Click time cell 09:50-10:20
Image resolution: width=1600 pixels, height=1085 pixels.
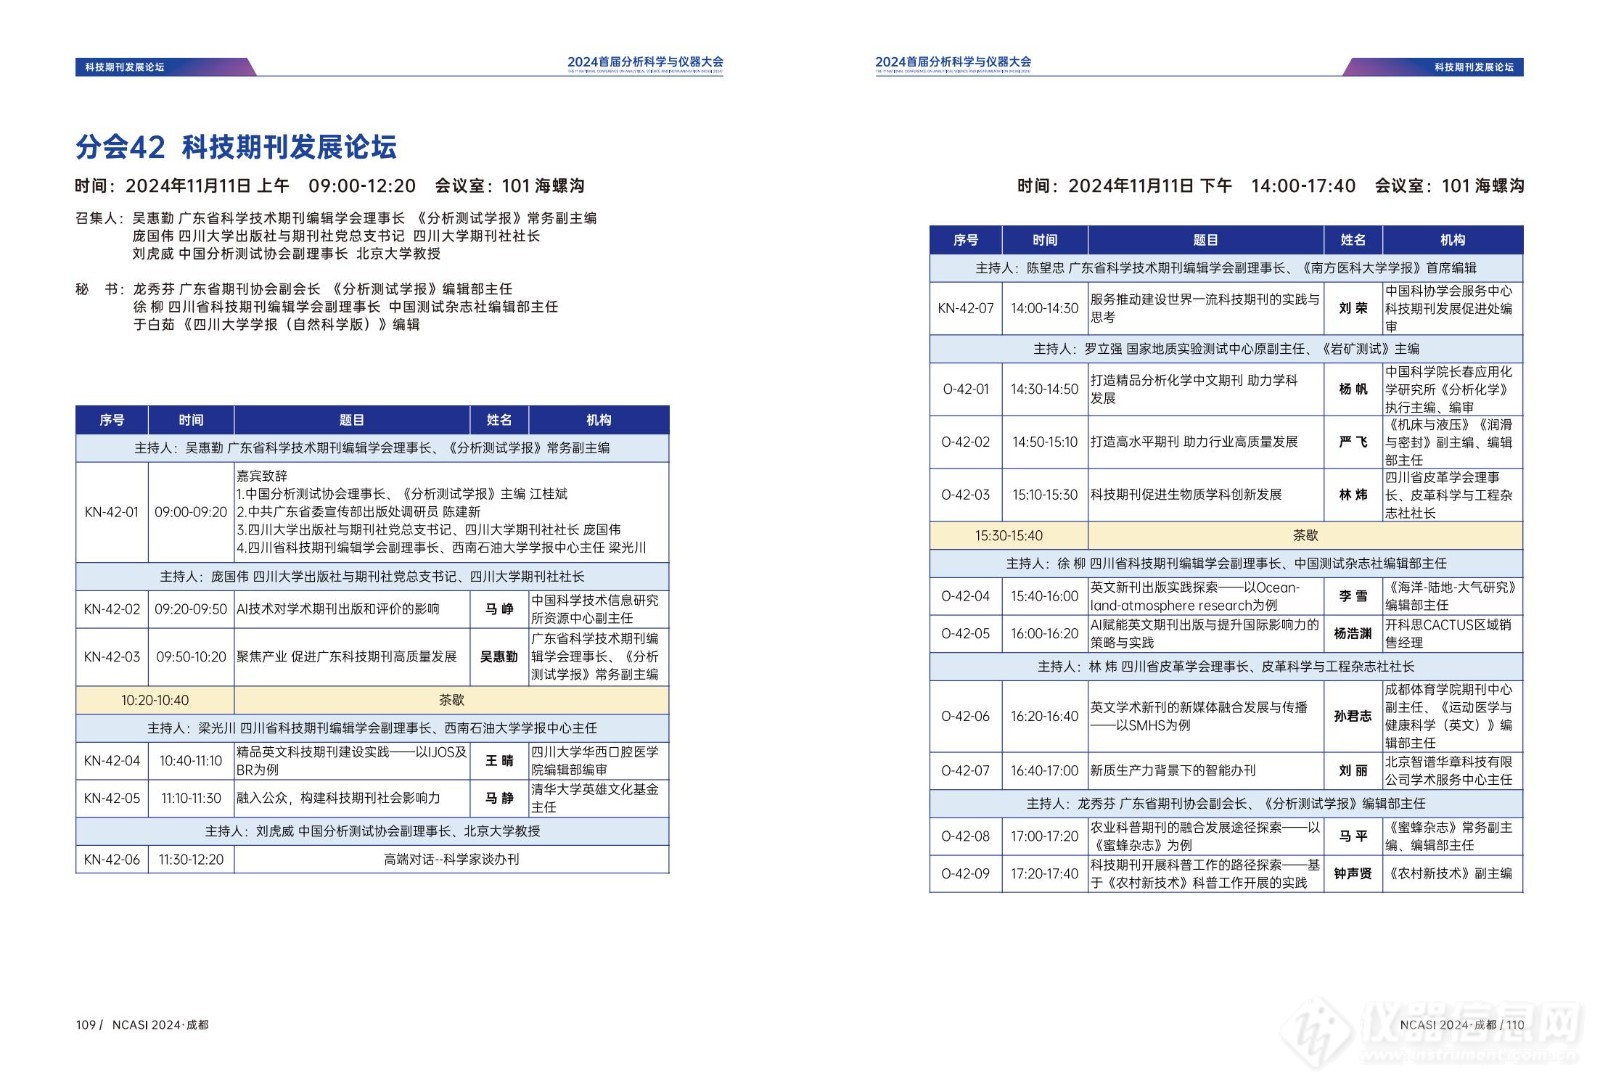tap(191, 657)
